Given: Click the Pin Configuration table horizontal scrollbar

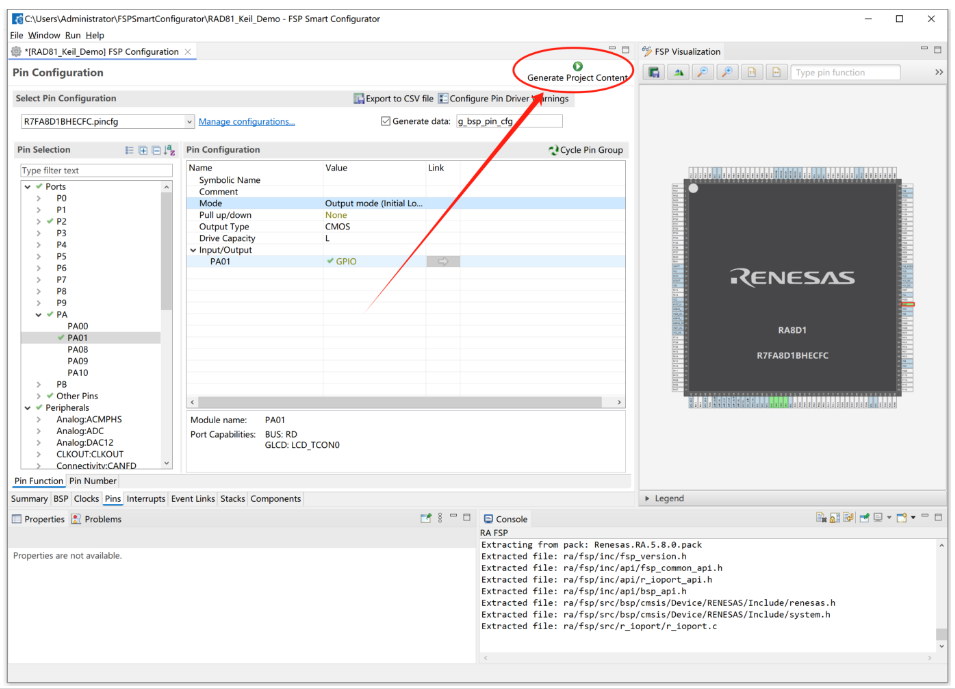Looking at the screenshot, I should 400,402.
